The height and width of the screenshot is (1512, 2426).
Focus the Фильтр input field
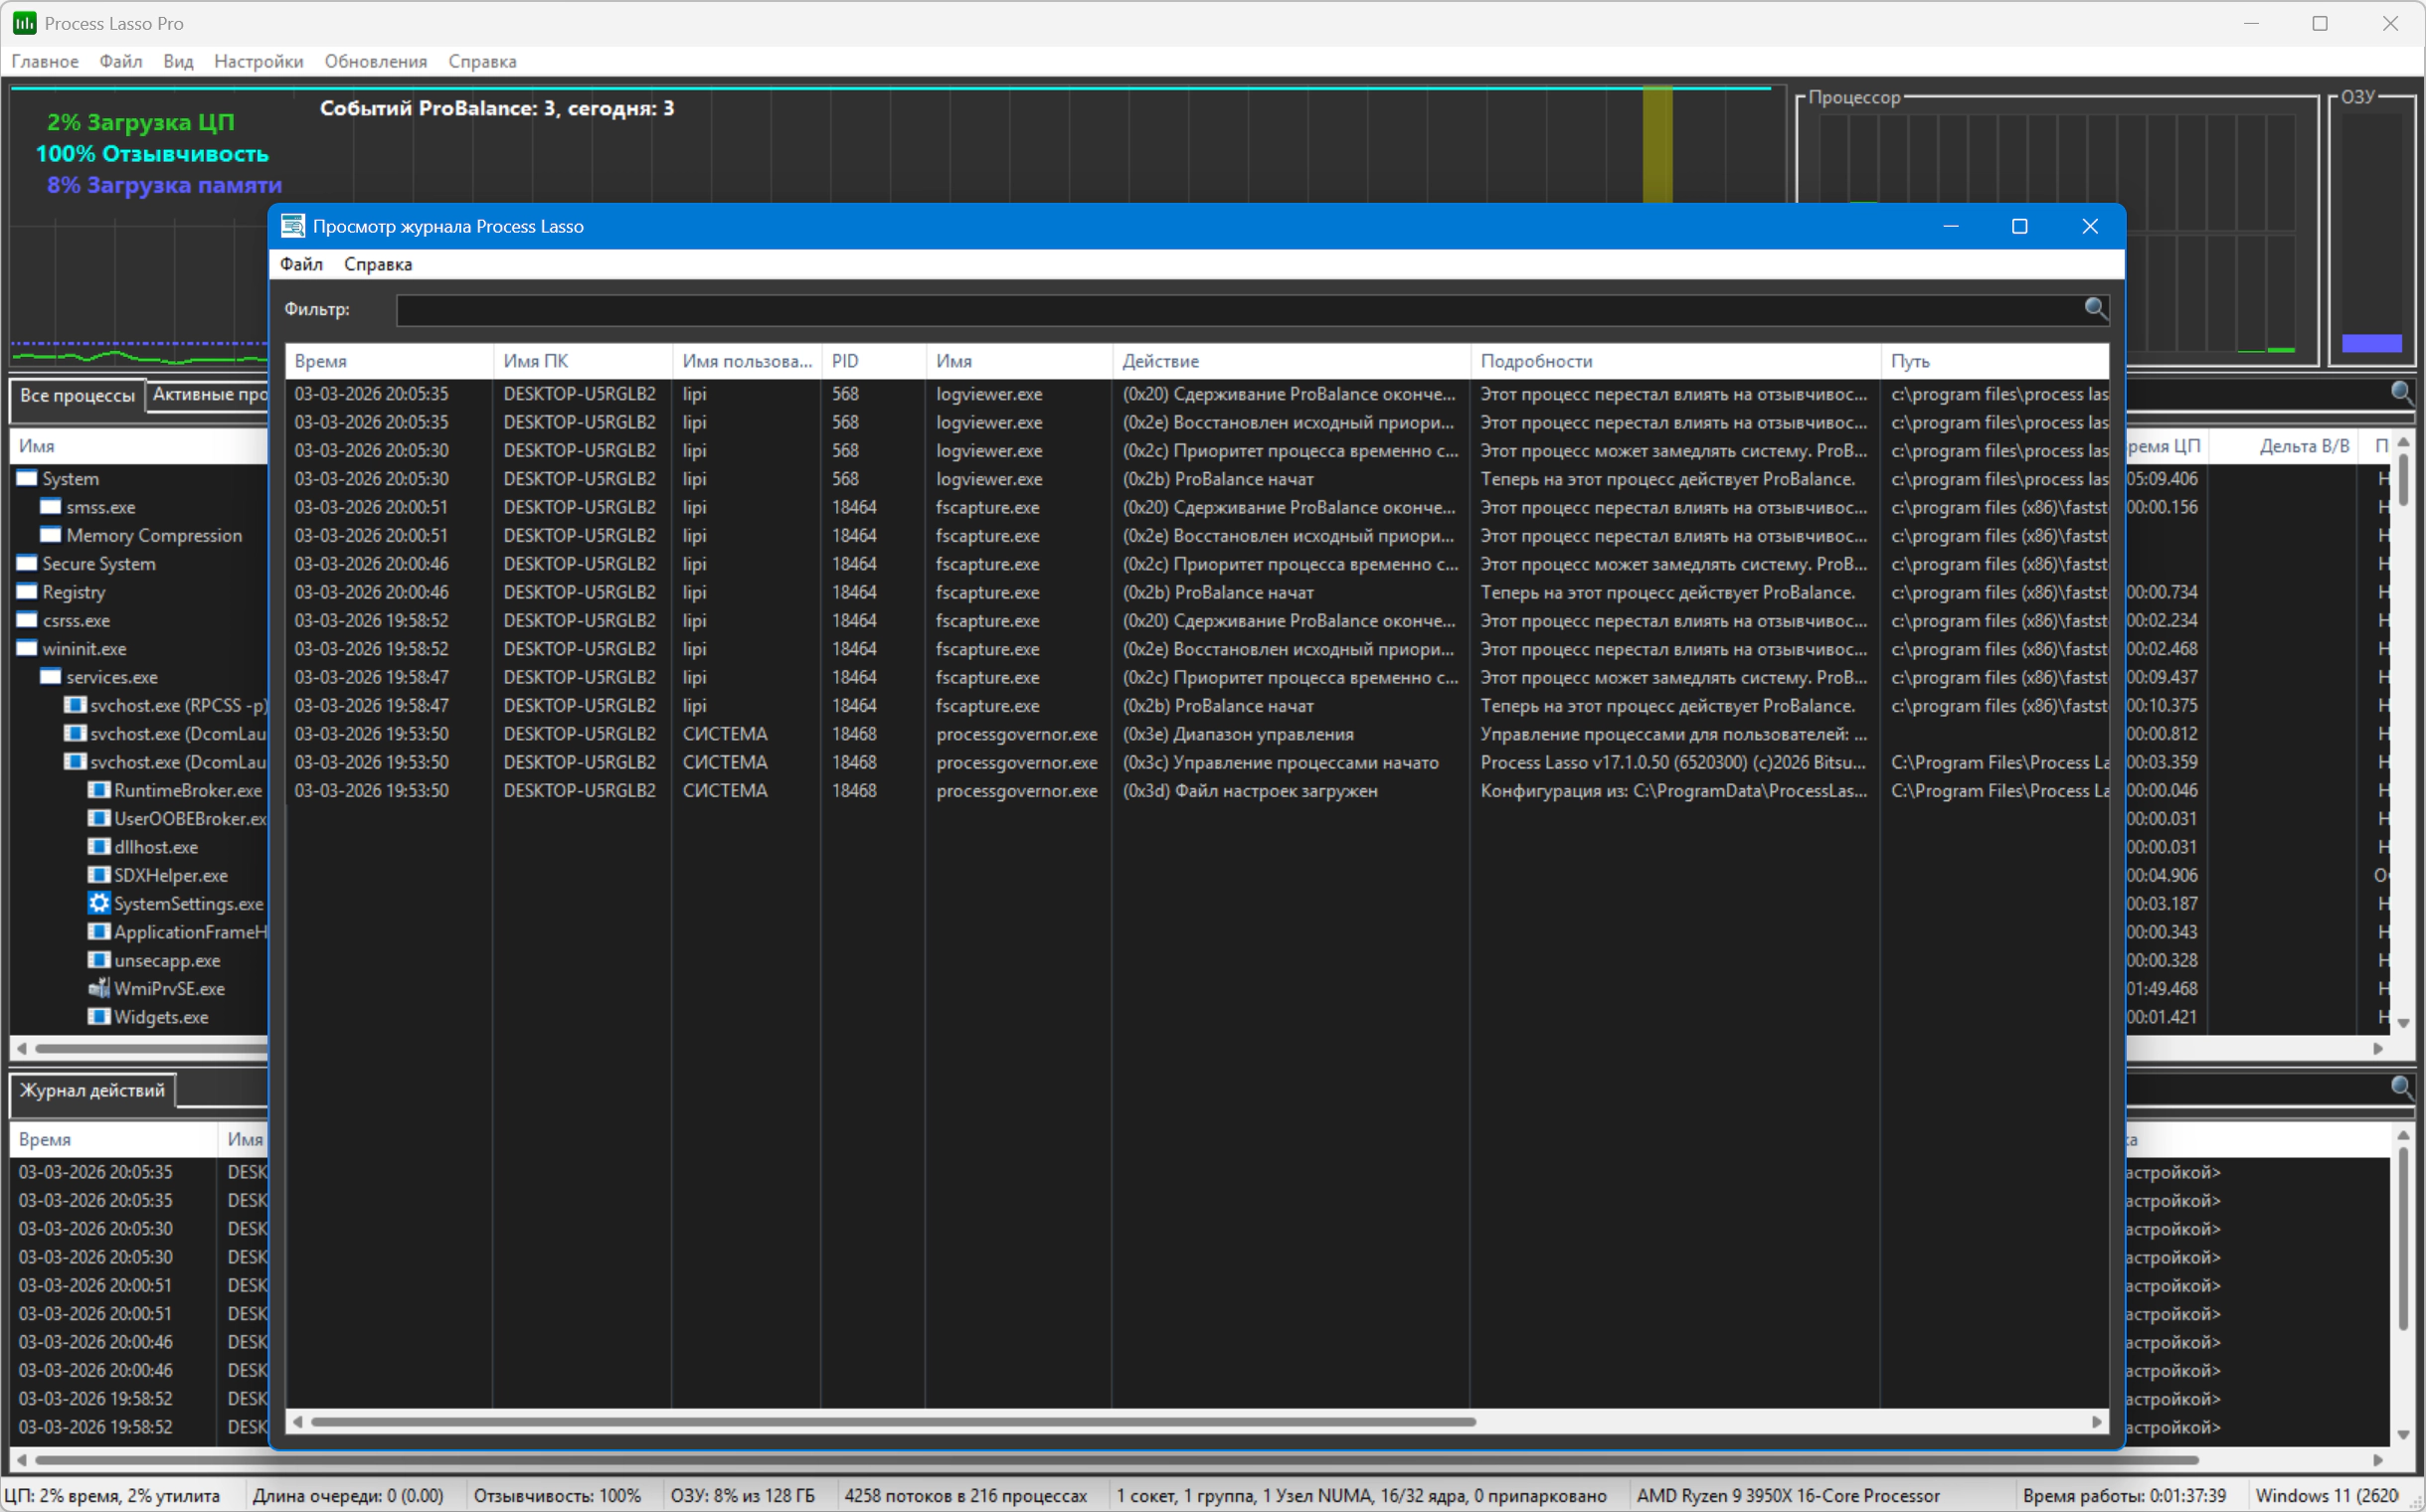[x=1239, y=310]
